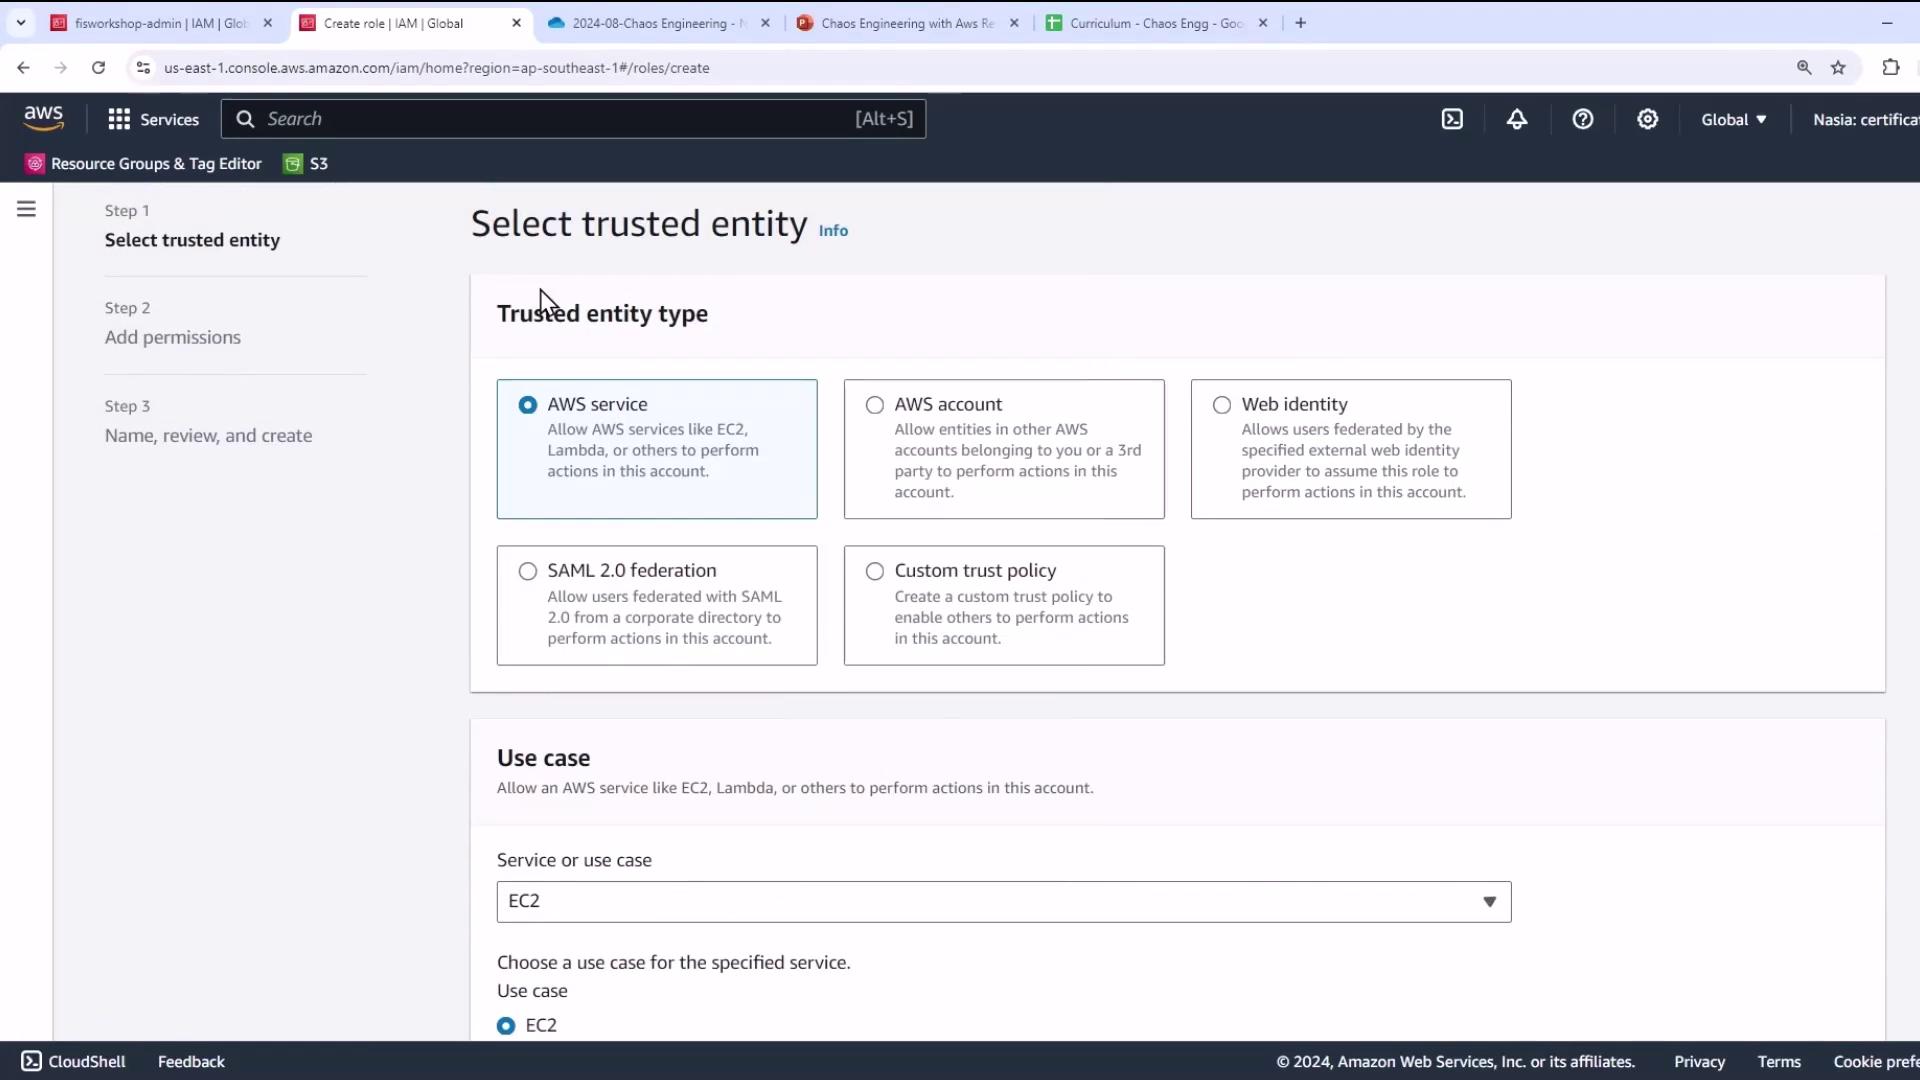Click the Info link beside heading

(833, 231)
